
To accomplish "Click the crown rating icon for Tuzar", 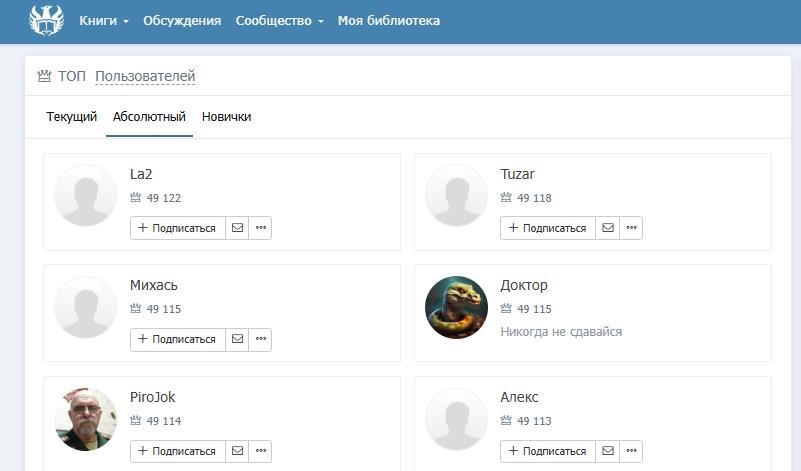I will (x=506, y=197).
